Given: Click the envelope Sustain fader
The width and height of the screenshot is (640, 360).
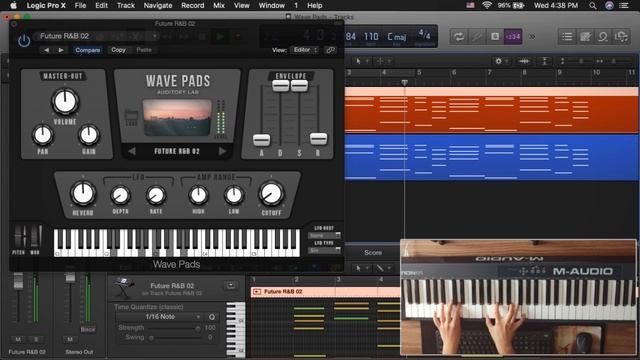Looking at the screenshot, I should tap(299, 86).
